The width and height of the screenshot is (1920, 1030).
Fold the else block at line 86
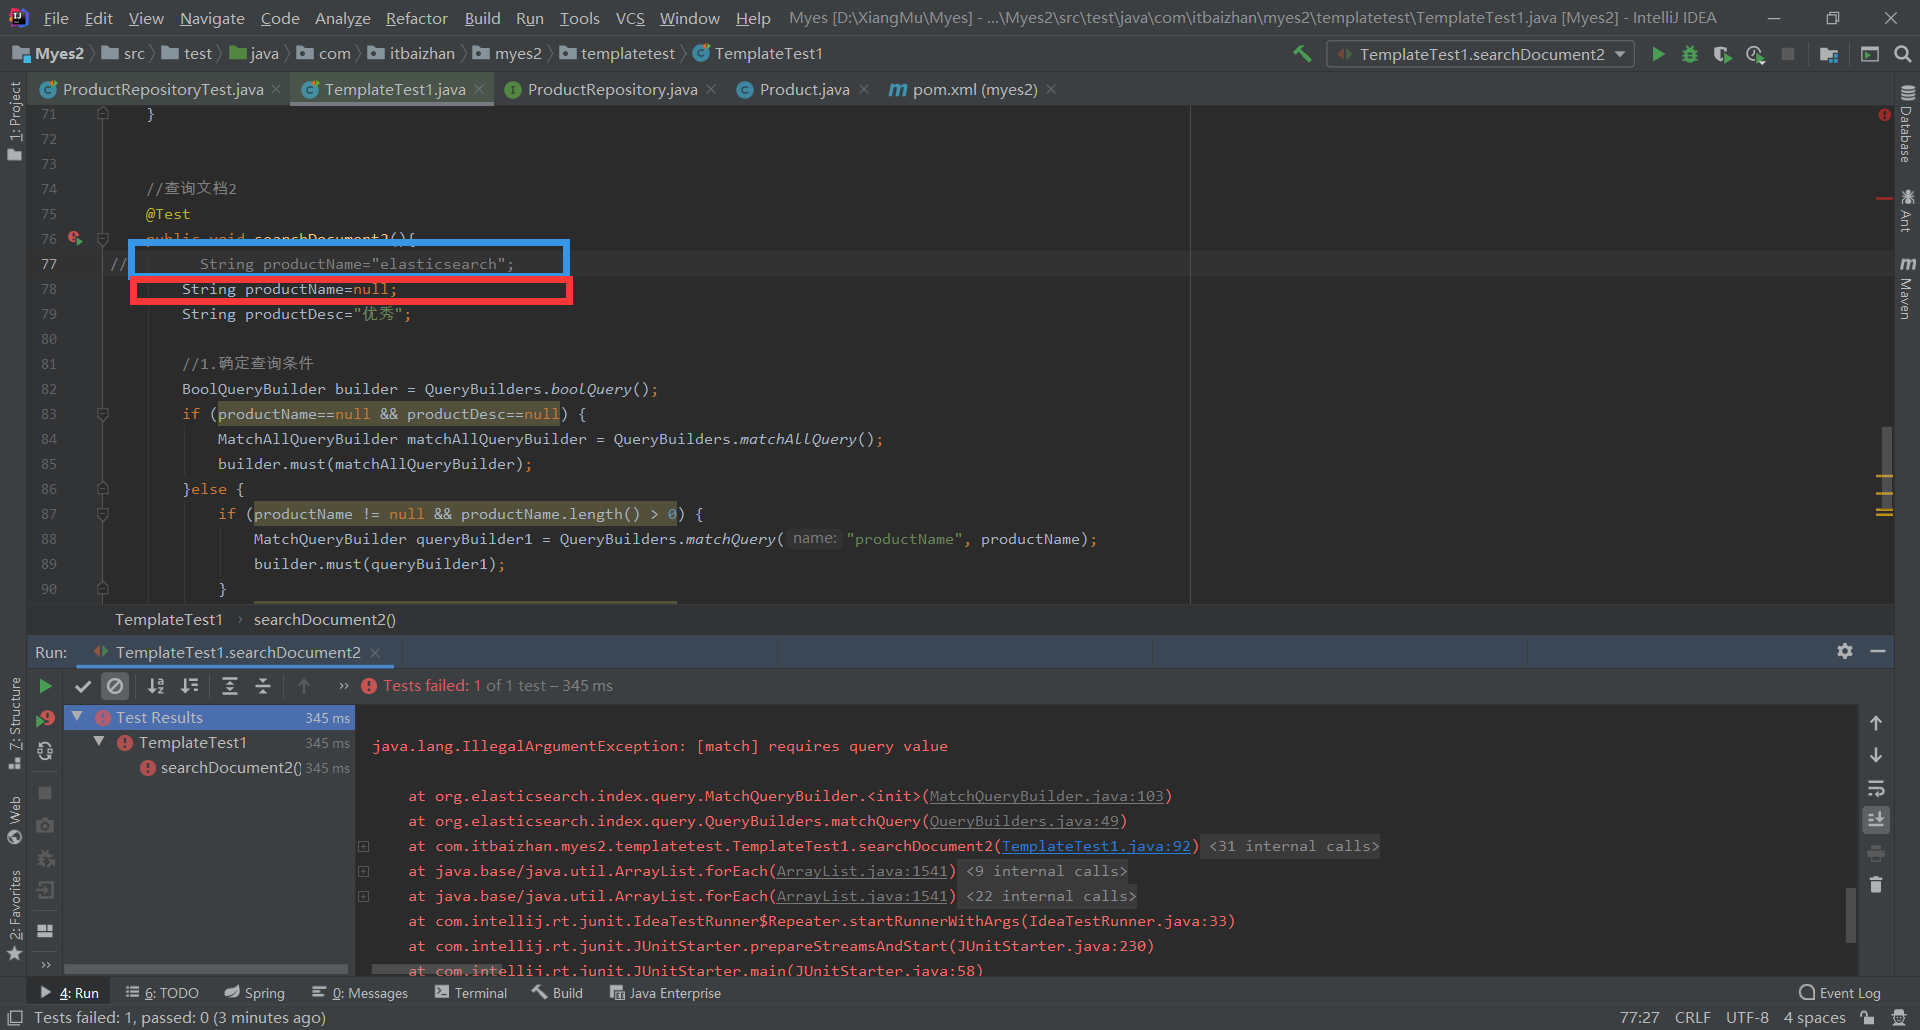103,489
